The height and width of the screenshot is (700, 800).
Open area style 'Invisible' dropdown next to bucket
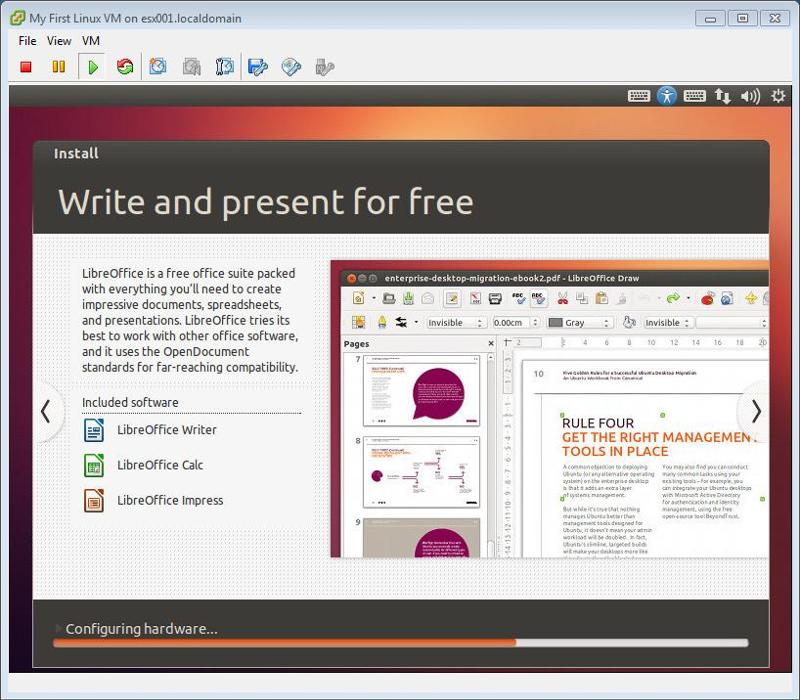(x=667, y=323)
